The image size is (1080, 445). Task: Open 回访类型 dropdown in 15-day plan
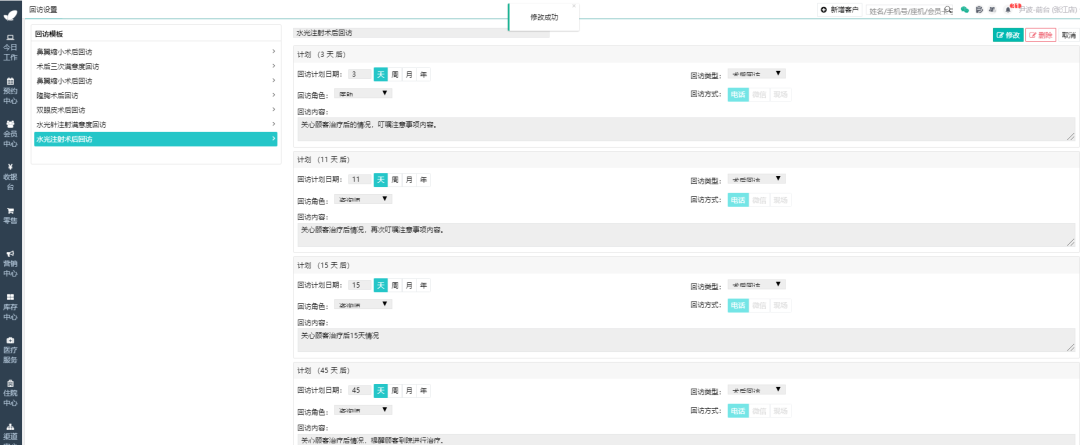point(756,284)
